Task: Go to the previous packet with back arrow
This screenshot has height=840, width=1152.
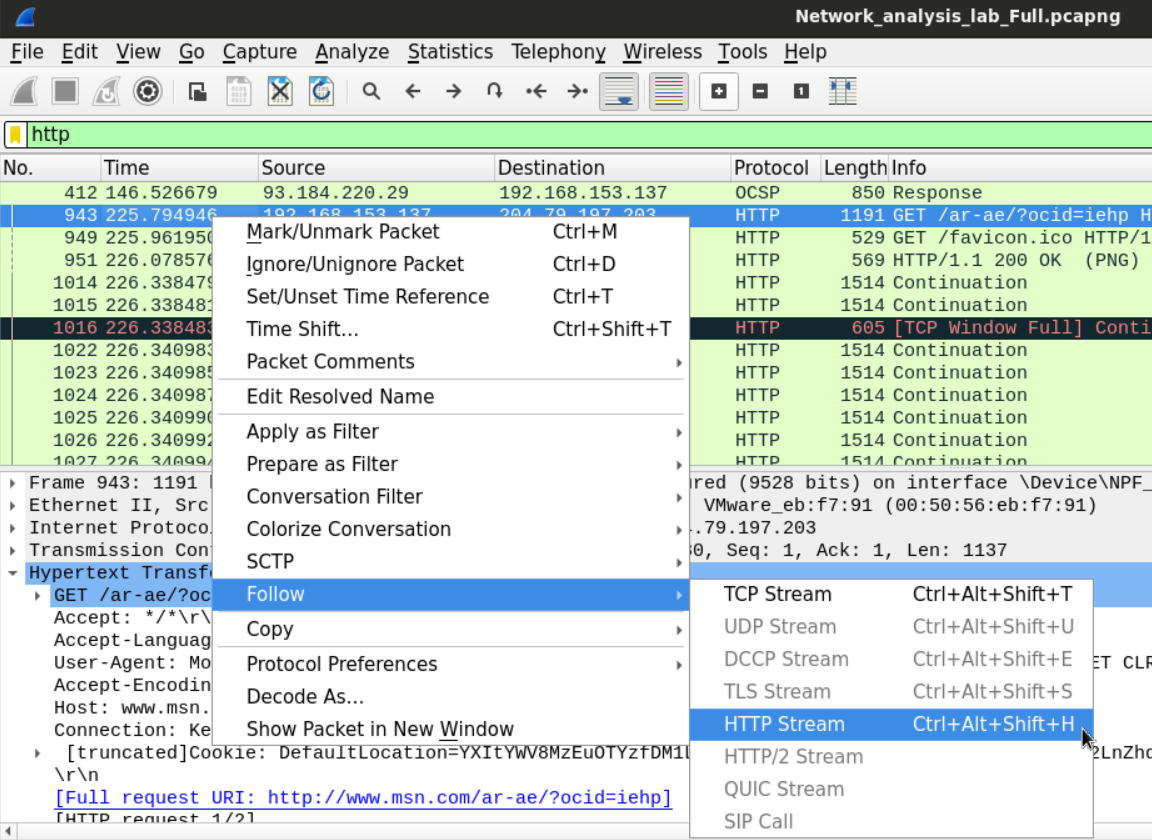Action: [413, 92]
